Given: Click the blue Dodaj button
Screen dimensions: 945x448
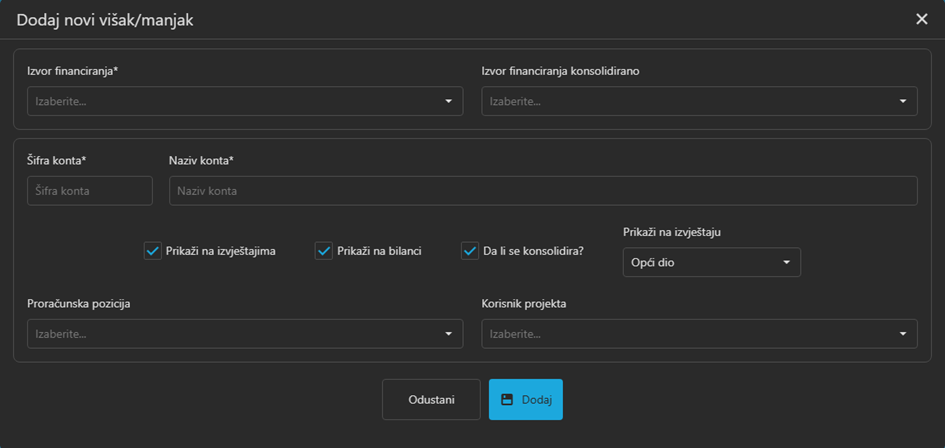Looking at the screenshot, I should click(526, 400).
